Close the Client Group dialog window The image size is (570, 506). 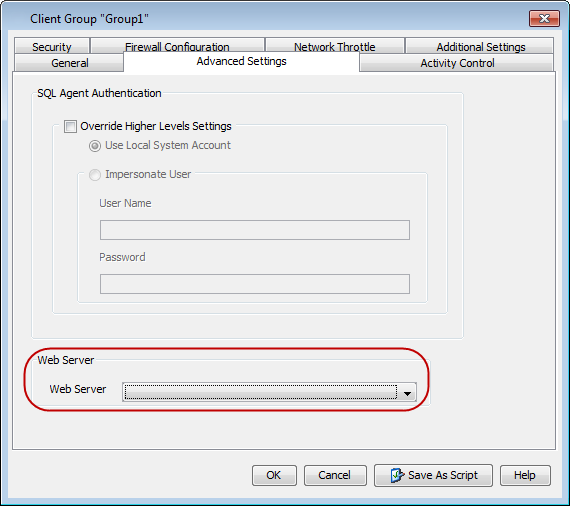(x=544, y=19)
